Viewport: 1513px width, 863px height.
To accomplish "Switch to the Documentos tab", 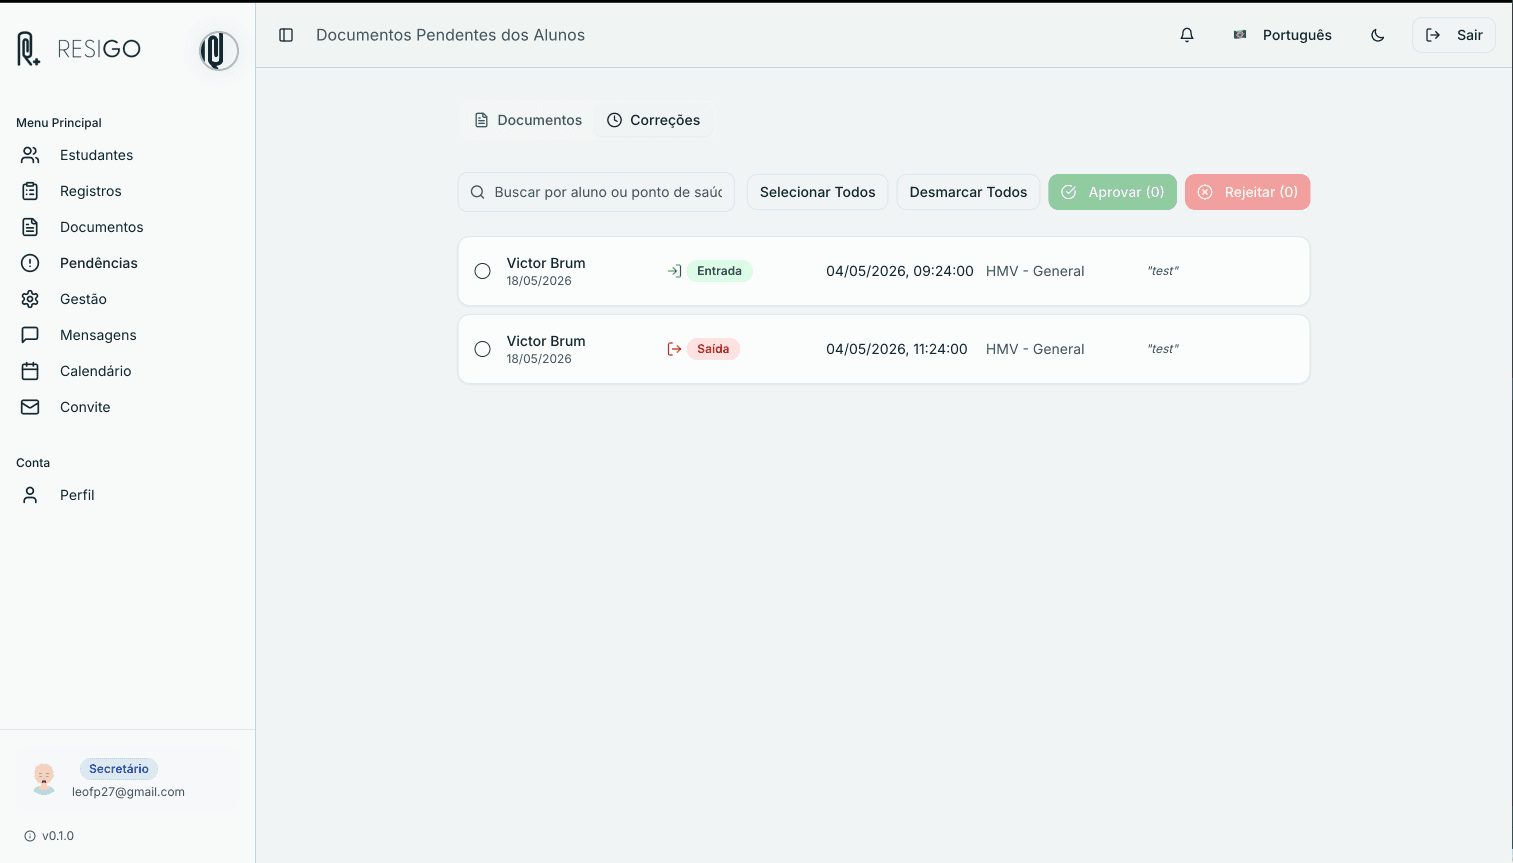I will pyautogui.click(x=528, y=120).
